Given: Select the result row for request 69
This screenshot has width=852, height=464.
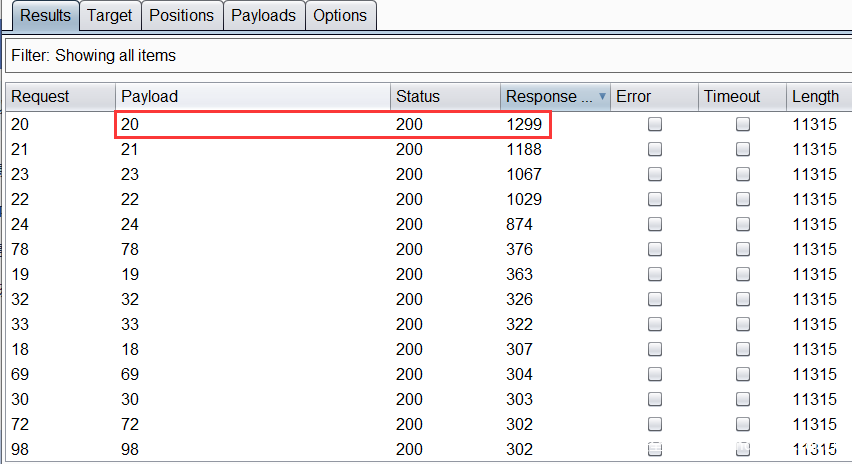Looking at the screenshot, I should point(250,374).
